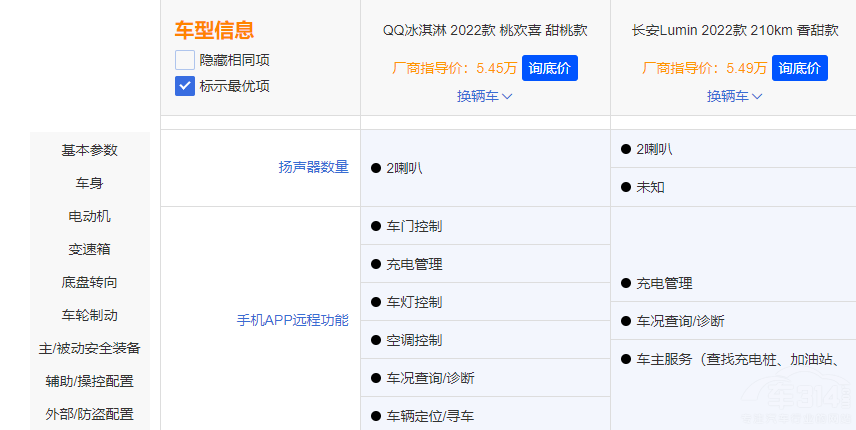Viewport: 856px width, 430px height.
Task: Click 询底价 button for QQ冰淇淋
Action: pos(549,68)
